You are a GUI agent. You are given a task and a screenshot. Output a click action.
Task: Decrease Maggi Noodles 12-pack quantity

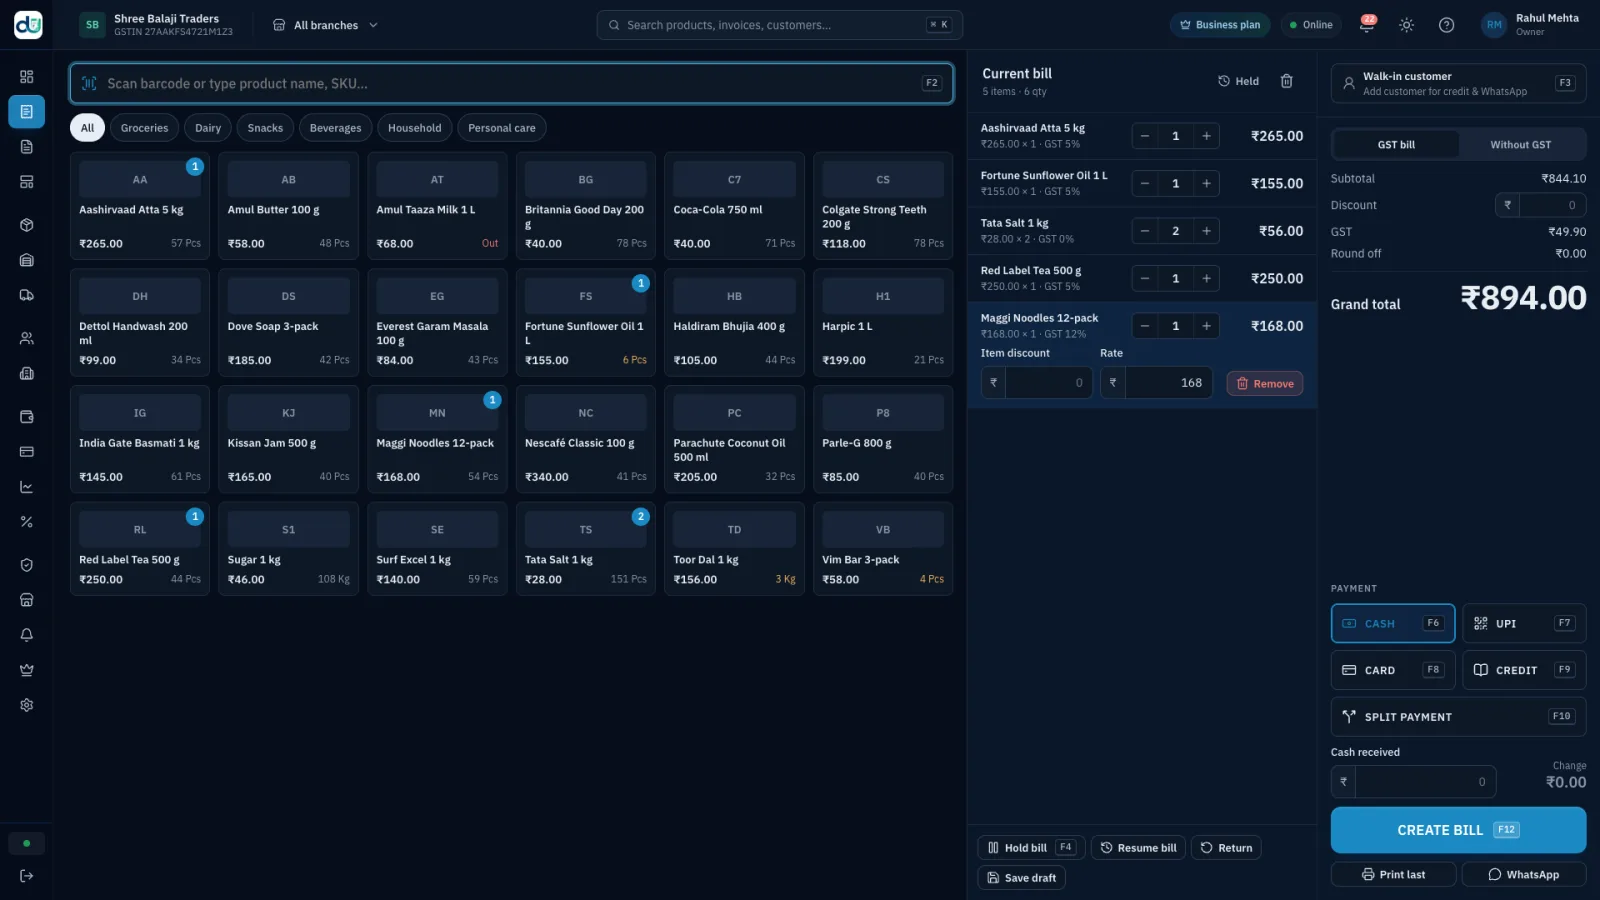[x=1145, y=326]
